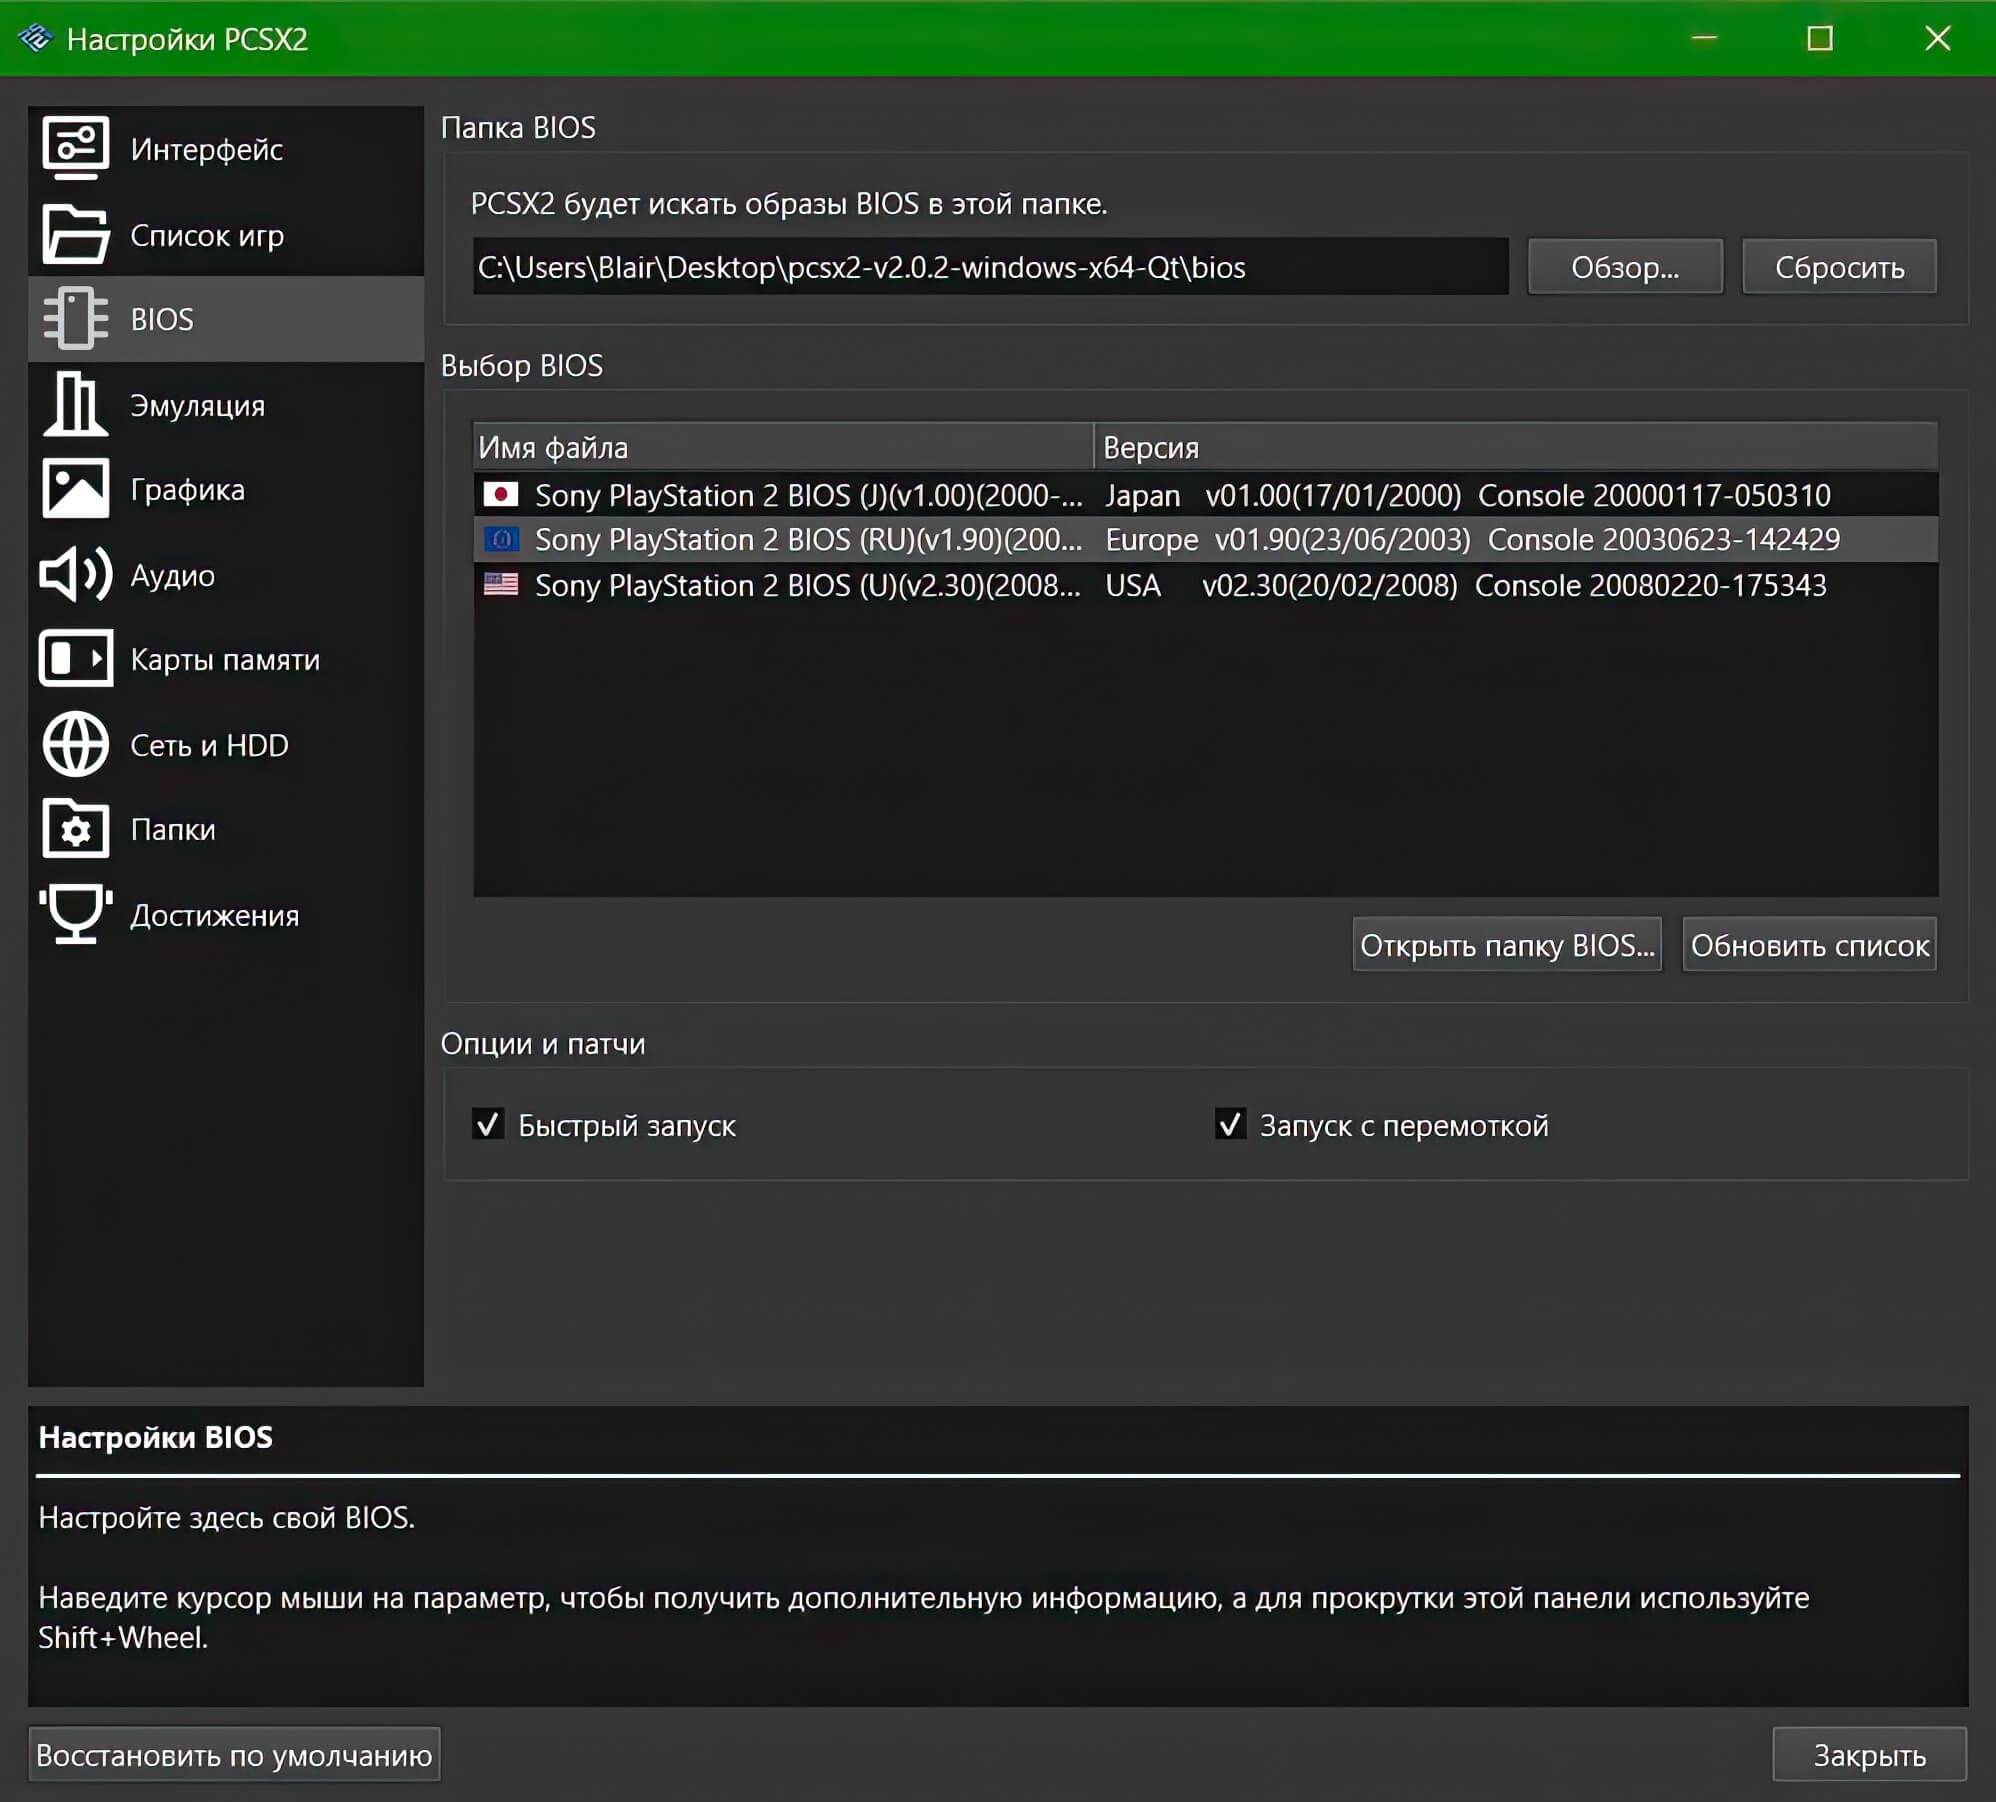Click the Сеть и HDD globe icon

(x=75, y=744)
